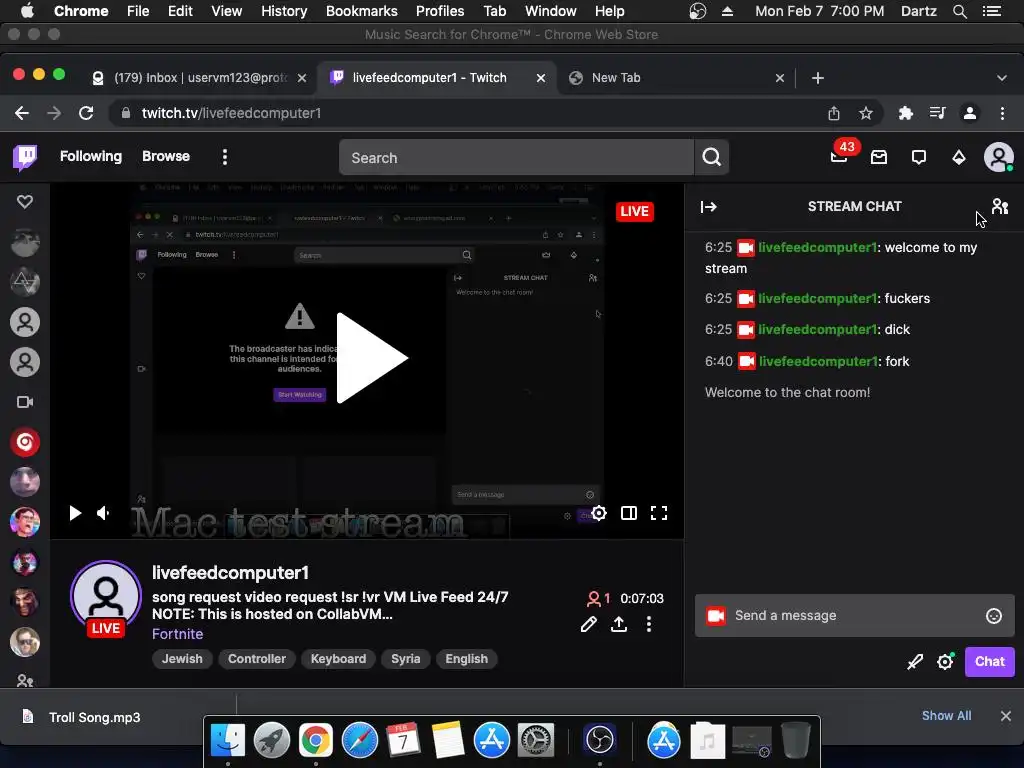The image size is (1024, 768).
Task: Open the player settings gear
Action: [x=599, y=513]
